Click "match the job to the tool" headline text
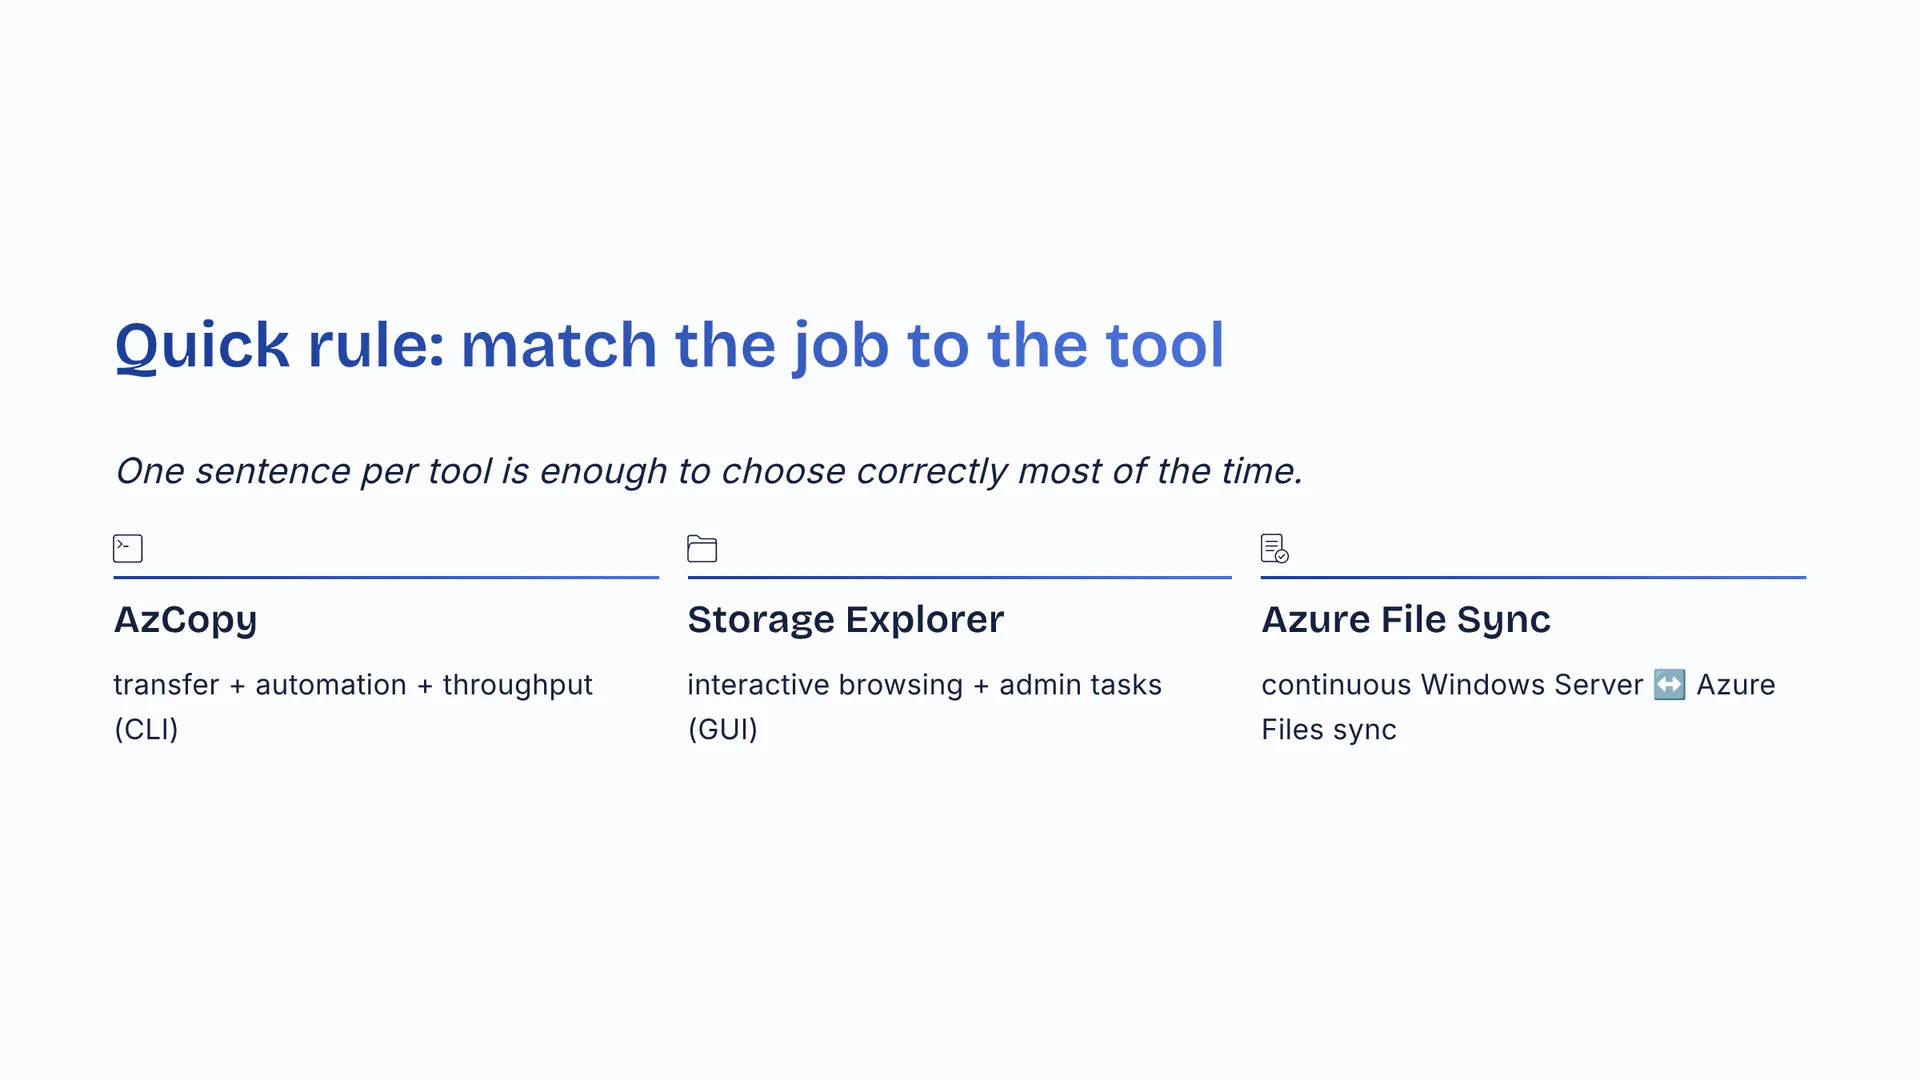1920x1080 pixels. [842, 345]
